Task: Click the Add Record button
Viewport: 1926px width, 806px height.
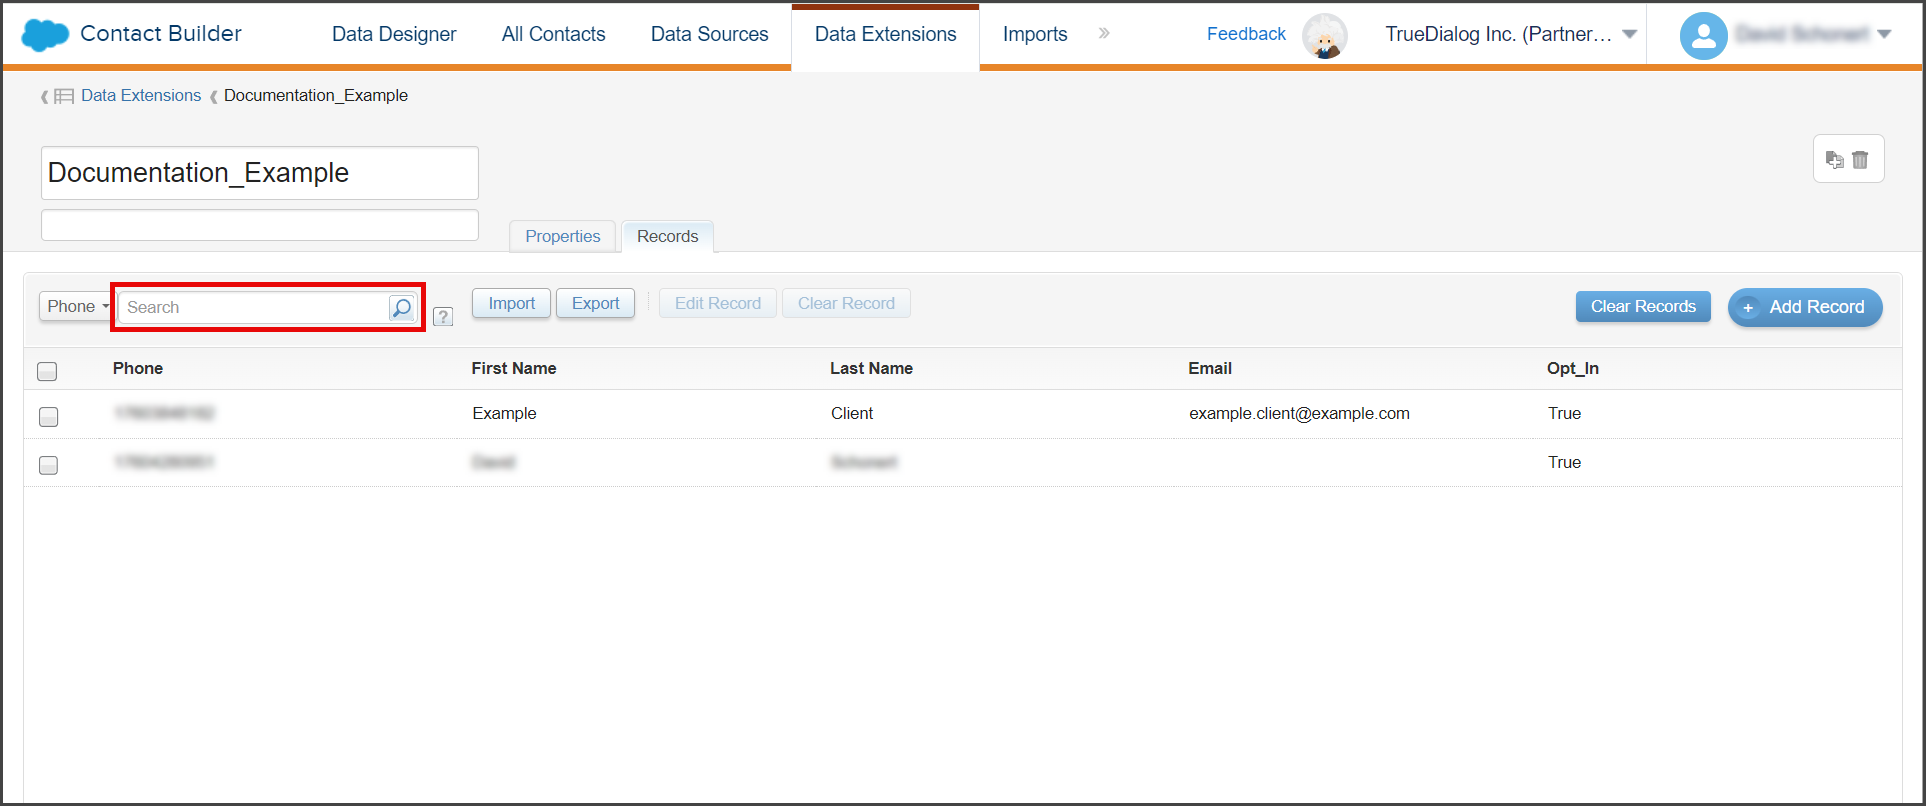Action: tap(1805, 307)
